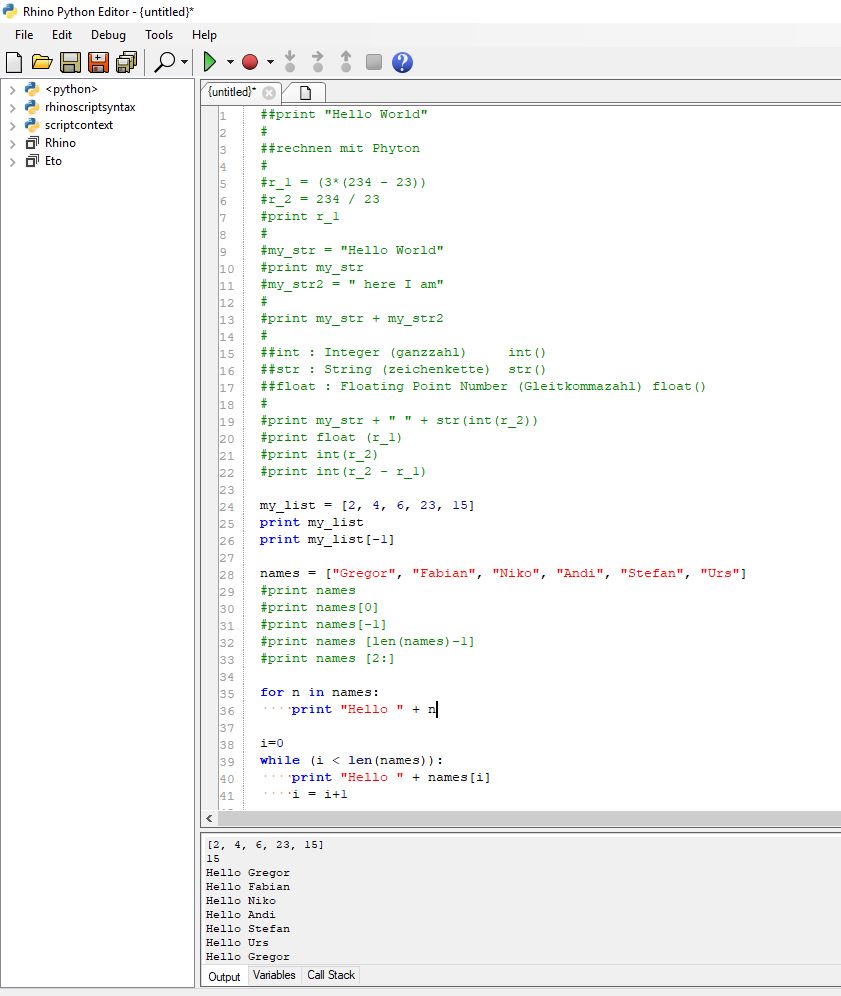Close the {untitled} script tab
Screen dimensions: 841x996
(269, 92)
